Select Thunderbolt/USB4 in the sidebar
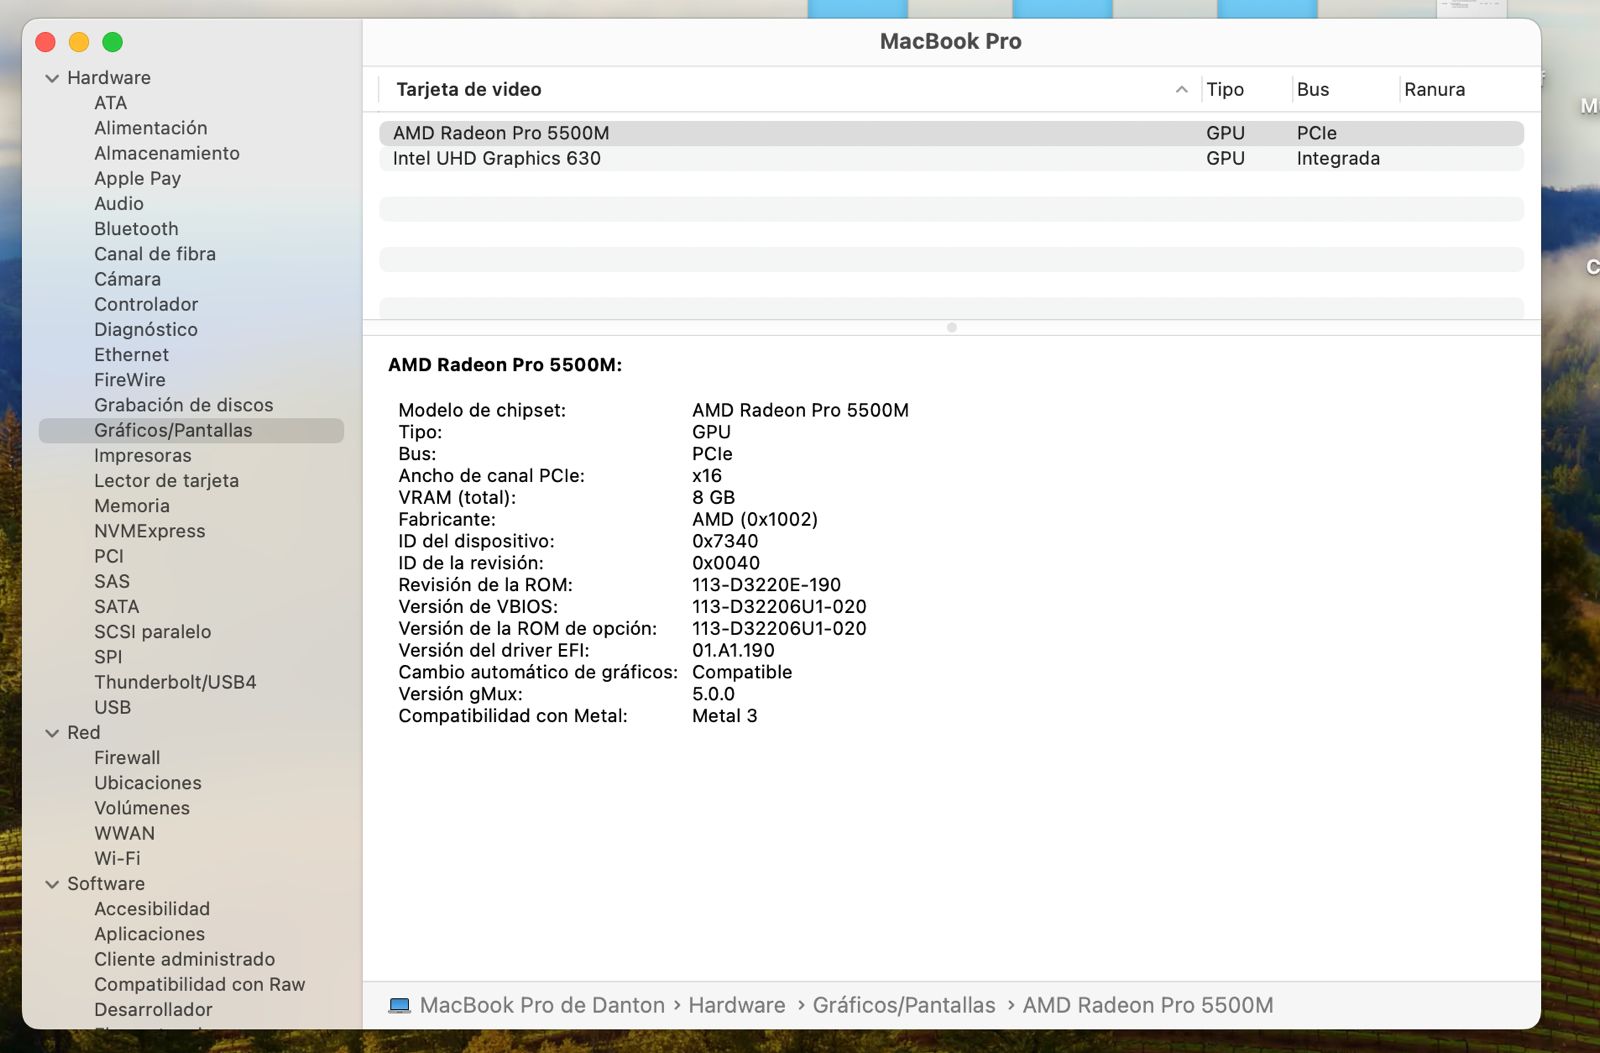The height and width of the screenshot is (1053, 1600). tap(175, 682)
